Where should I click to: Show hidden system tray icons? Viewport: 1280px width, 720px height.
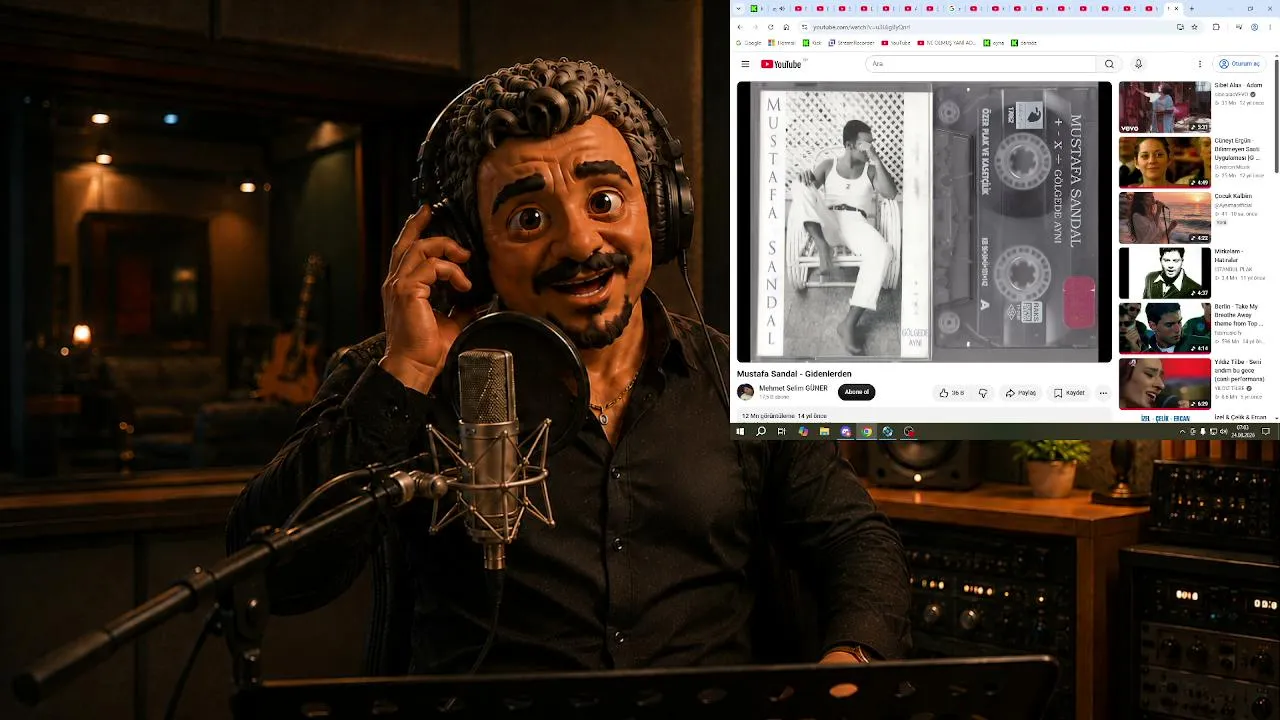1183,432
